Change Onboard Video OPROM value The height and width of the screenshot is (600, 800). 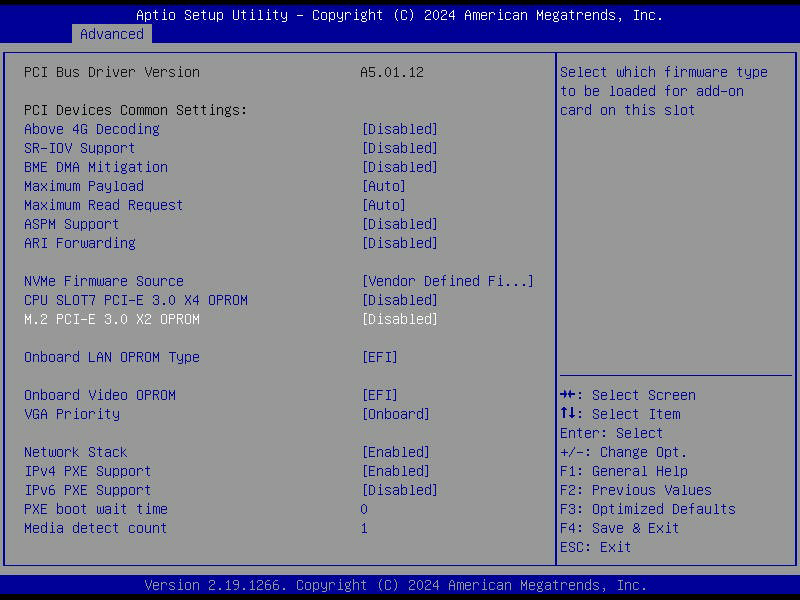tap(379, 395)
